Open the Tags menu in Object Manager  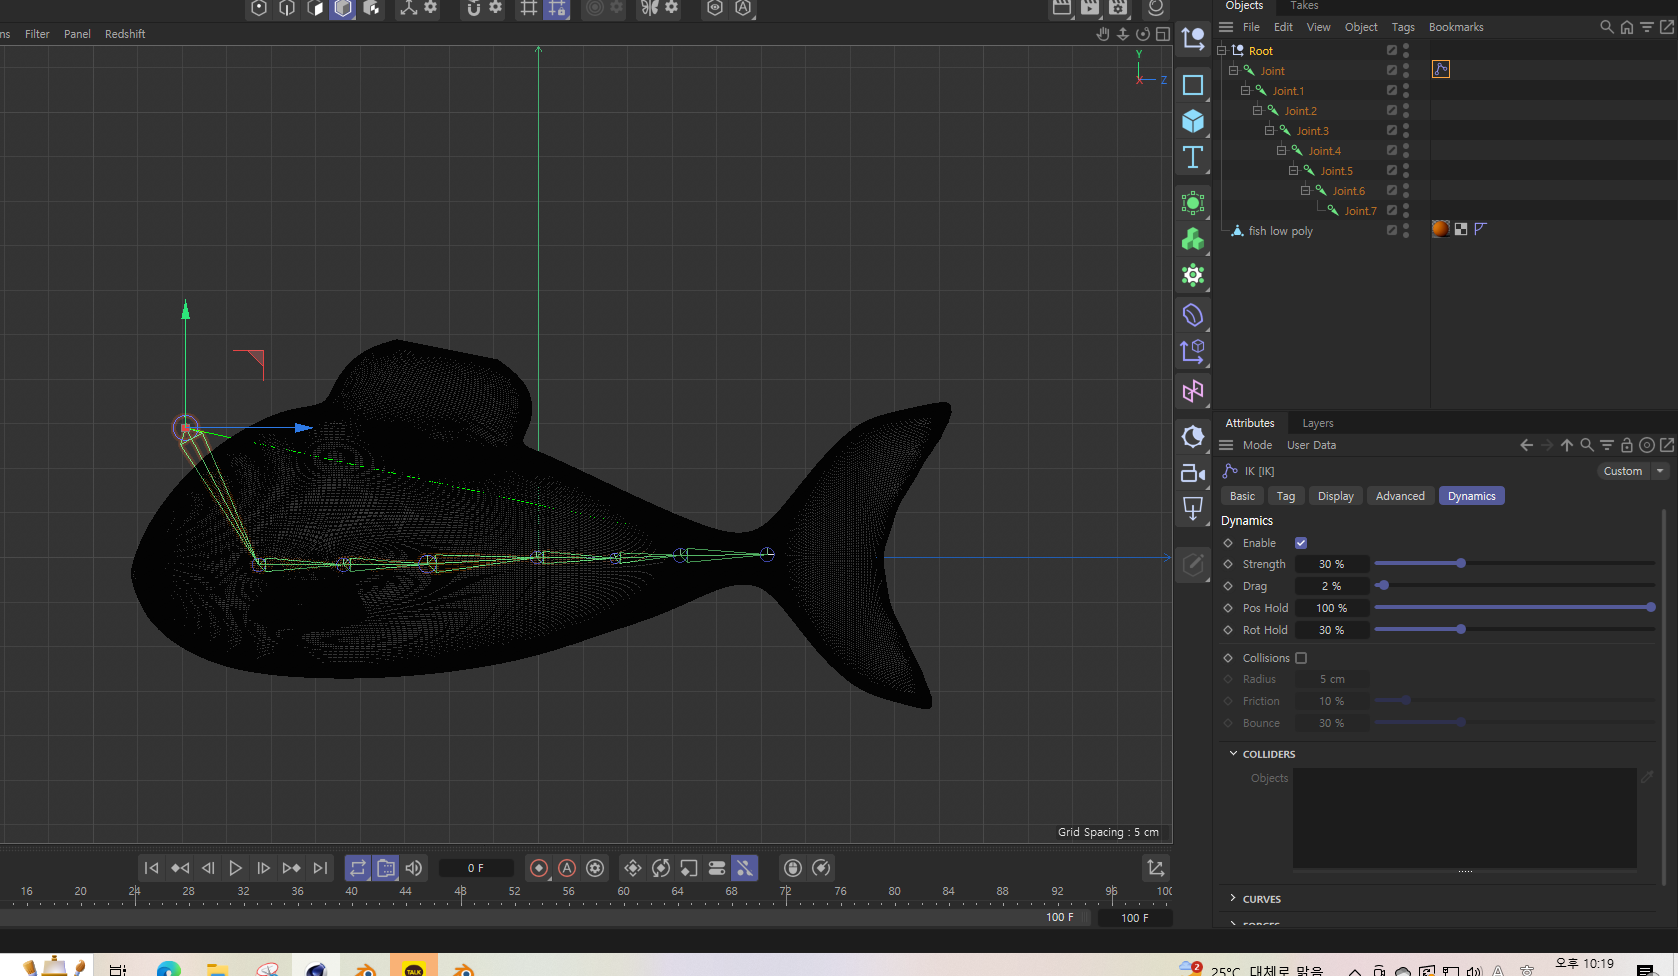point(1403,27)
